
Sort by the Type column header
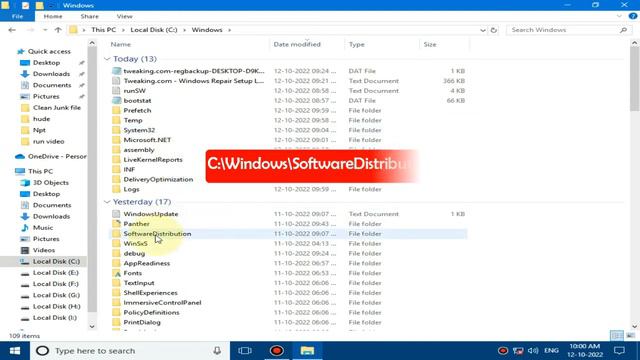[x=356, y=44]
